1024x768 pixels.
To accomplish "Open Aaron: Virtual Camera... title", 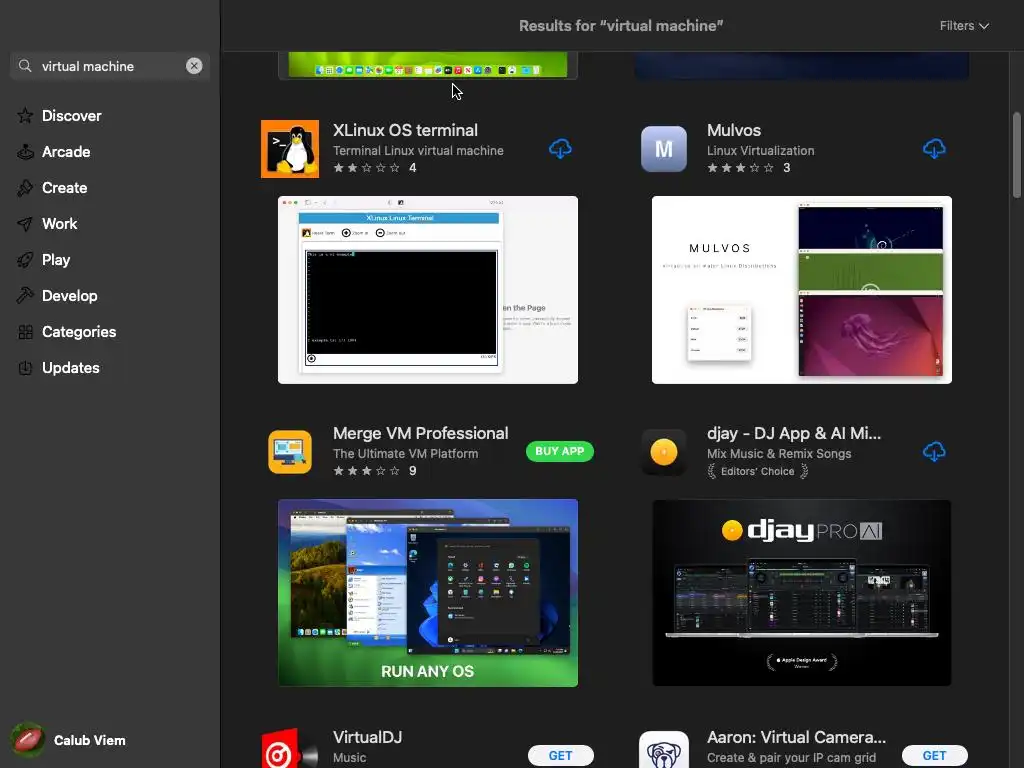I will pyautogui.click(x=797, y=737).
